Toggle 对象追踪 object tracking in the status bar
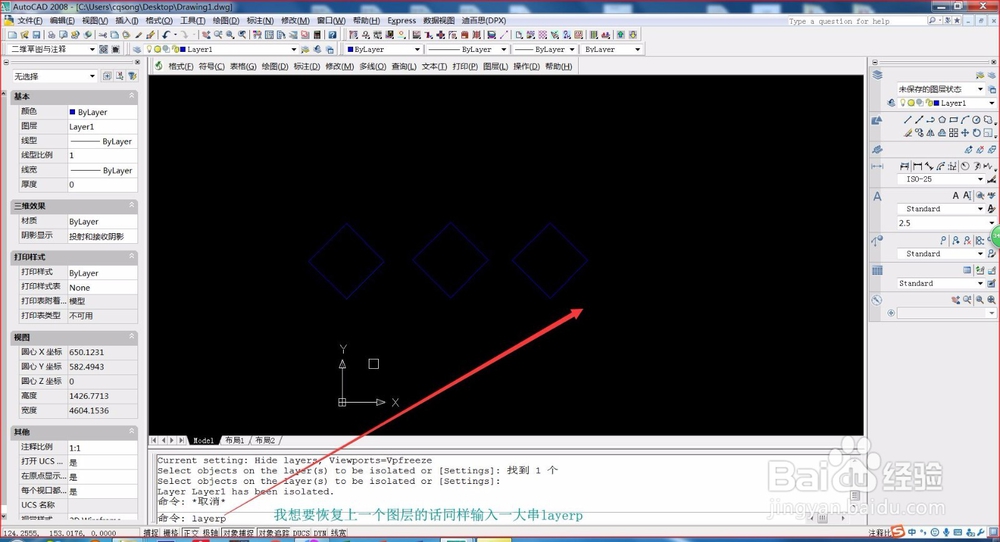1000x542 pixels. point(274,532)
